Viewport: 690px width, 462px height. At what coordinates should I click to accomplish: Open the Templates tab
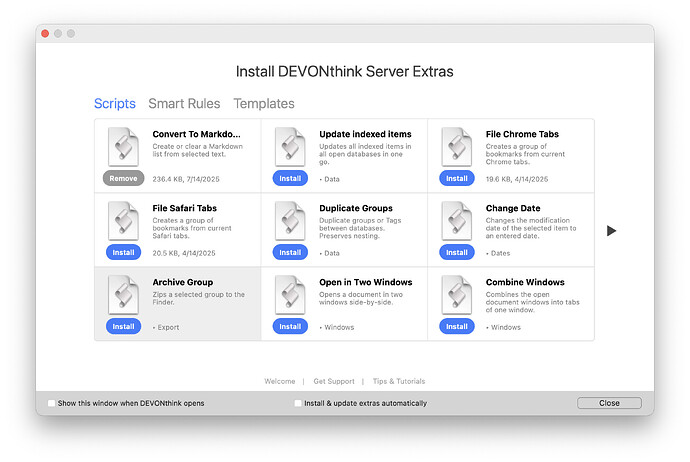coord(264,103)
